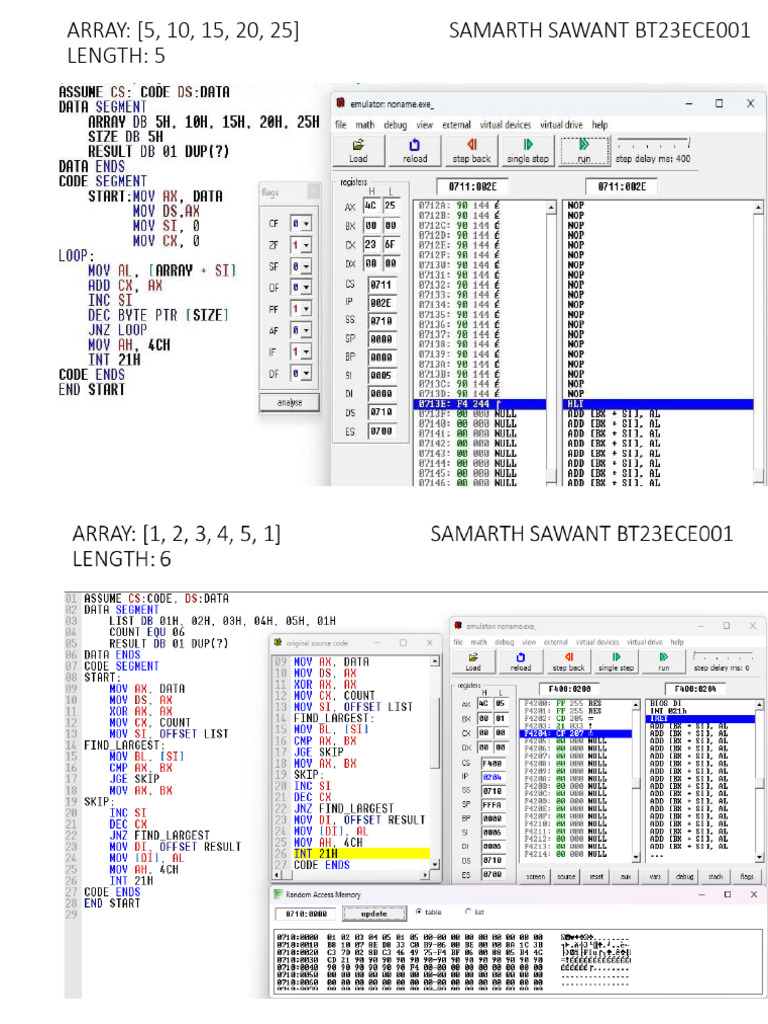
Task: Close the flags panel
Action: click(x=313, y=191)
